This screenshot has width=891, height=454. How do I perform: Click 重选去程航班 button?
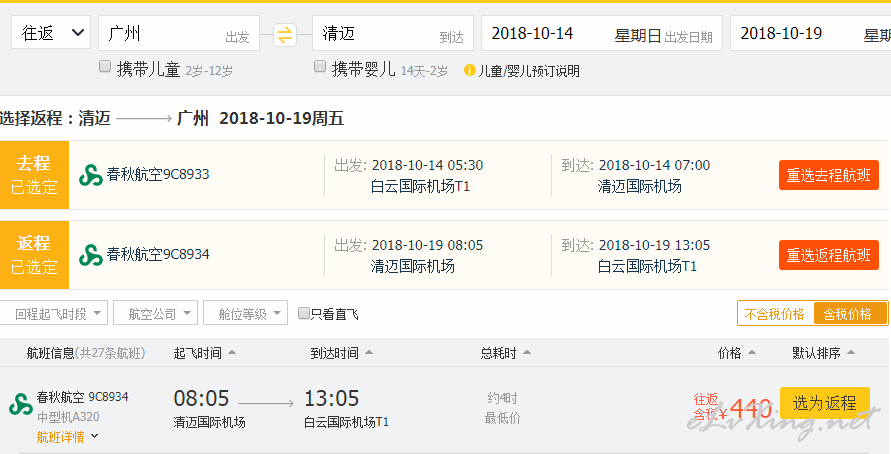(x=828, y=175)
